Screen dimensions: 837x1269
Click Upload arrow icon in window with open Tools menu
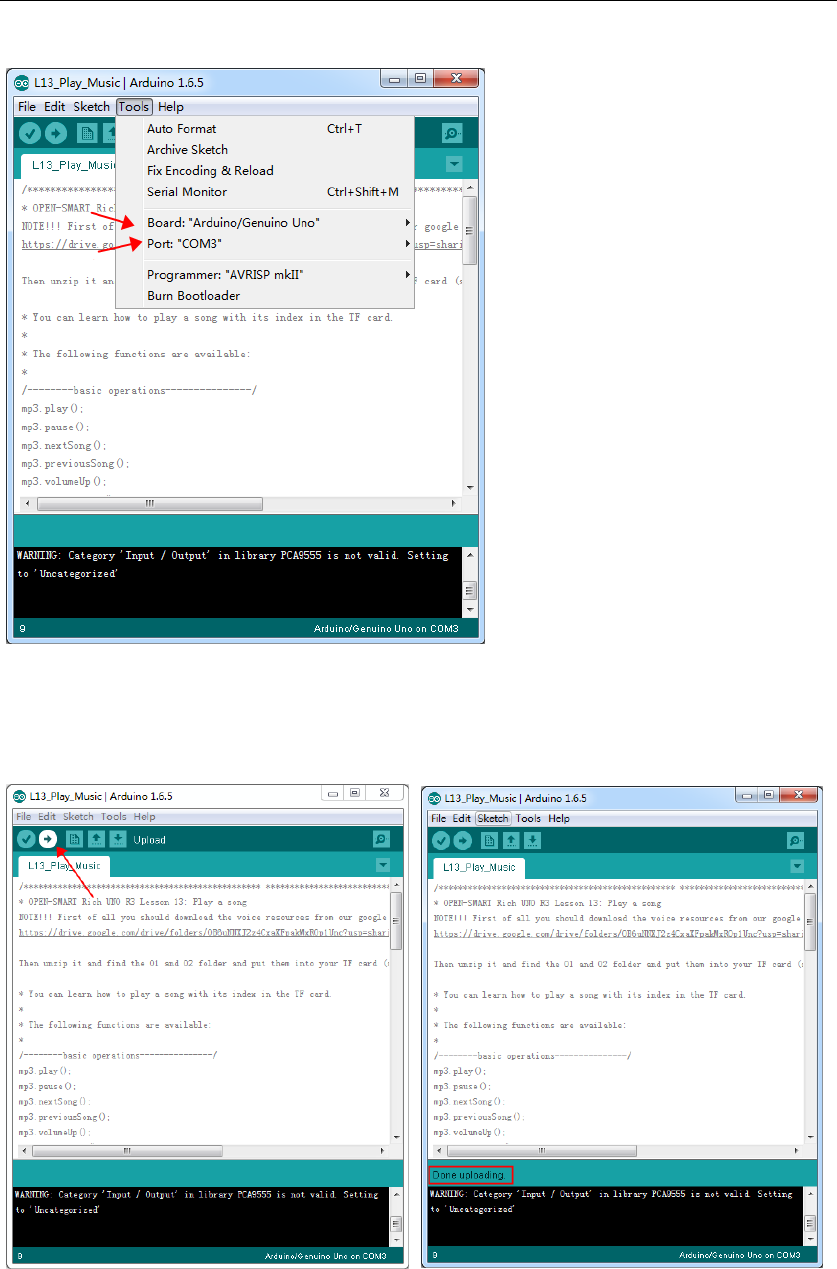click(56, 133)
